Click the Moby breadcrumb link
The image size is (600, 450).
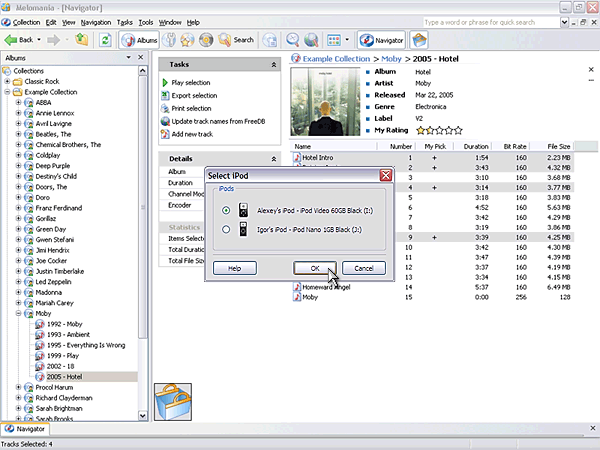click(391, 59)
